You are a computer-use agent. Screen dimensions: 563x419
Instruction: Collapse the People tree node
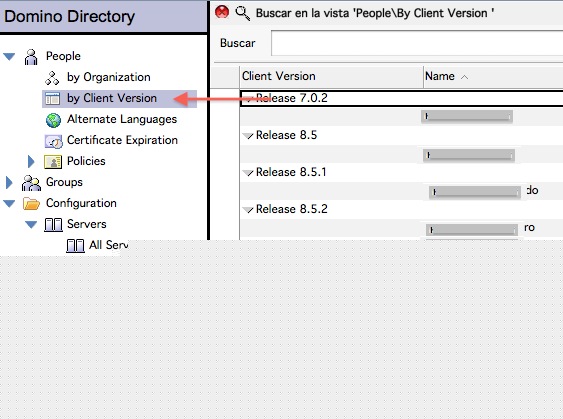9,57
